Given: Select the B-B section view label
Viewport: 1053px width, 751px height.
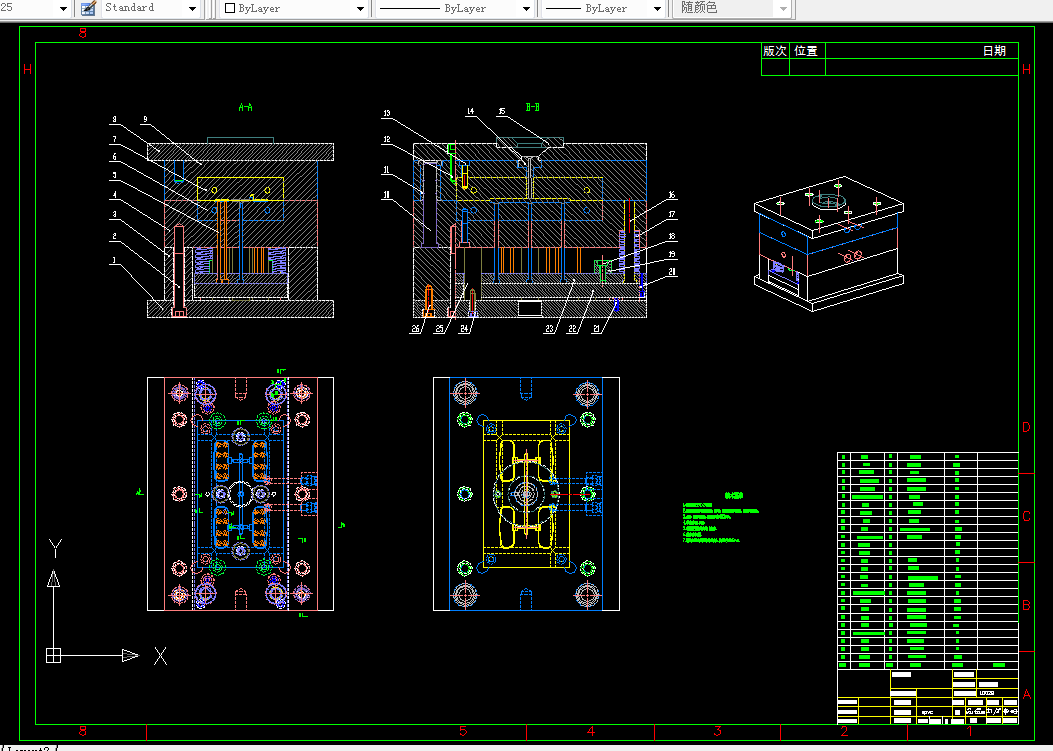Looking at the screenshot, I should (x=533, y=107).
